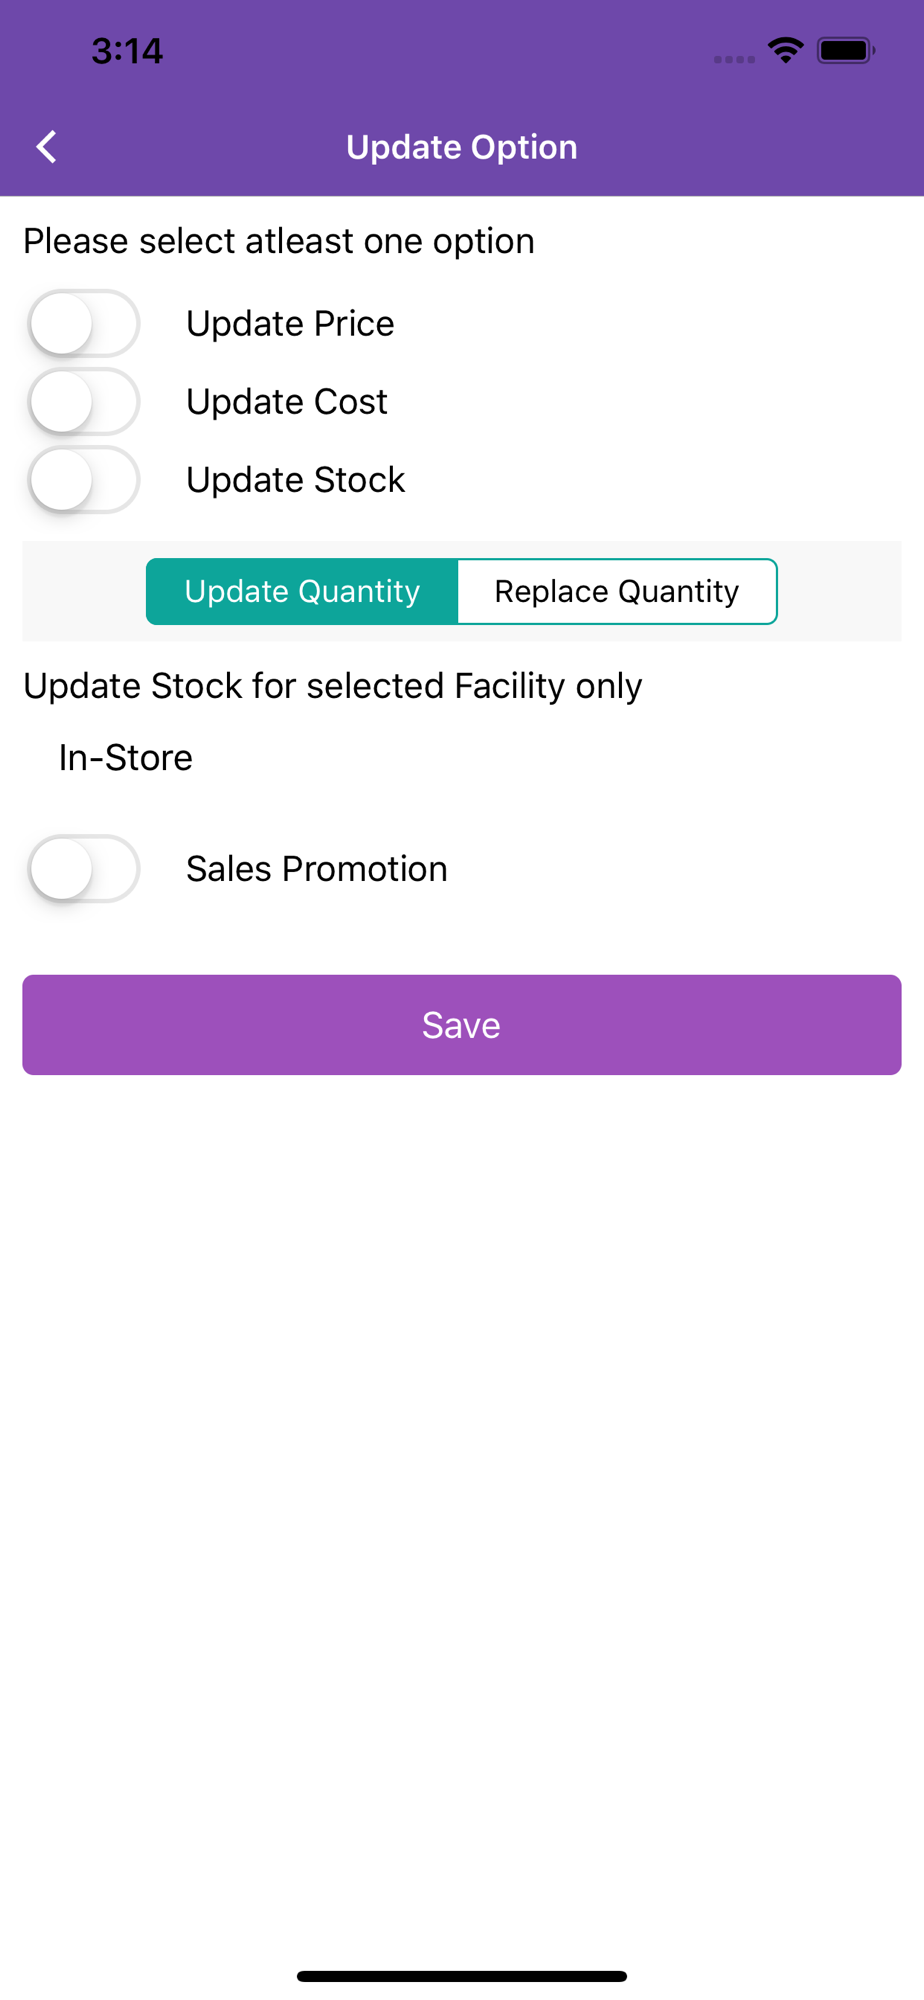Tap the Sales Promotion label
Image resolution: width=924 pixels, height=2000 pixels.
pyautogui.click(x=317, y=869)
